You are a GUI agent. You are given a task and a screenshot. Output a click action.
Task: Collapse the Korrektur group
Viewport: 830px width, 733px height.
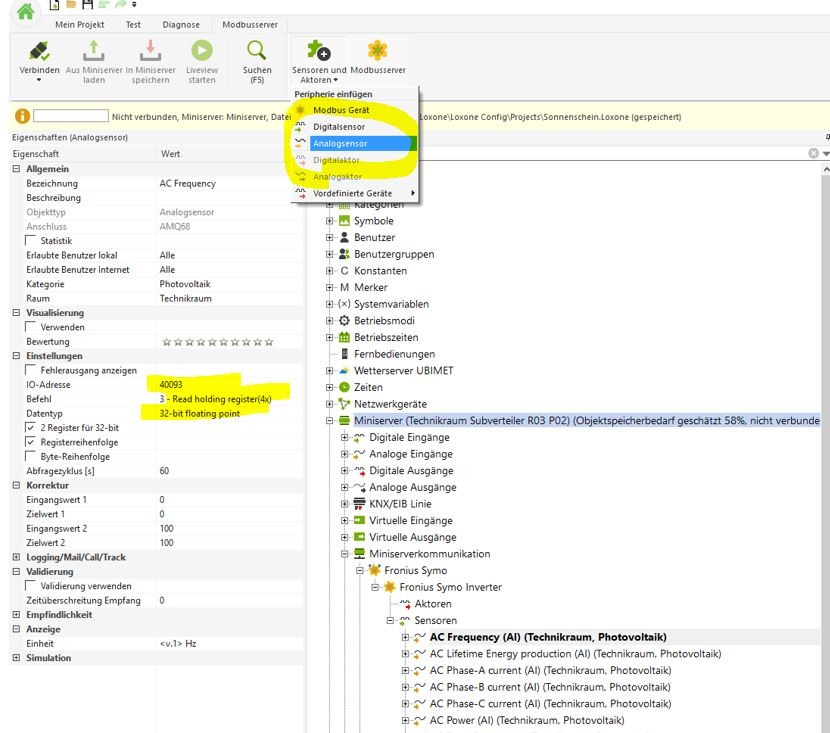click(16, 485)
